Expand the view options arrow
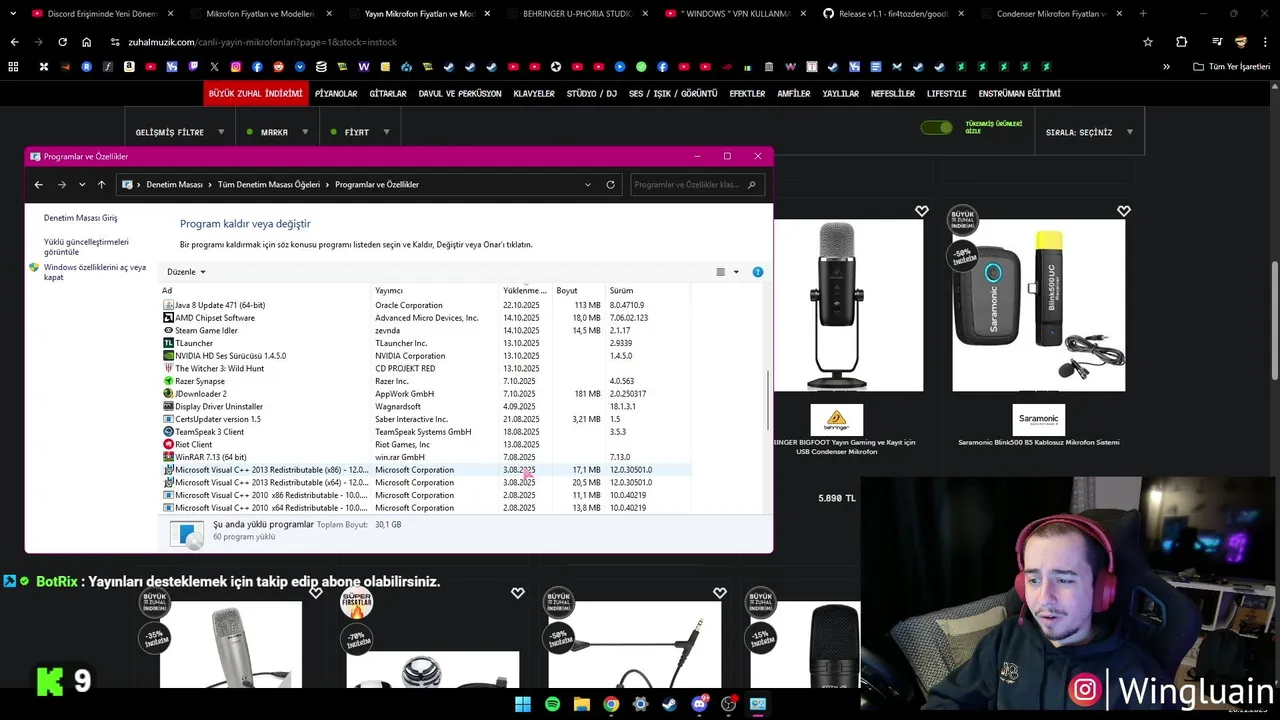This screenshot has height=720, width=1280. (736, 272)
